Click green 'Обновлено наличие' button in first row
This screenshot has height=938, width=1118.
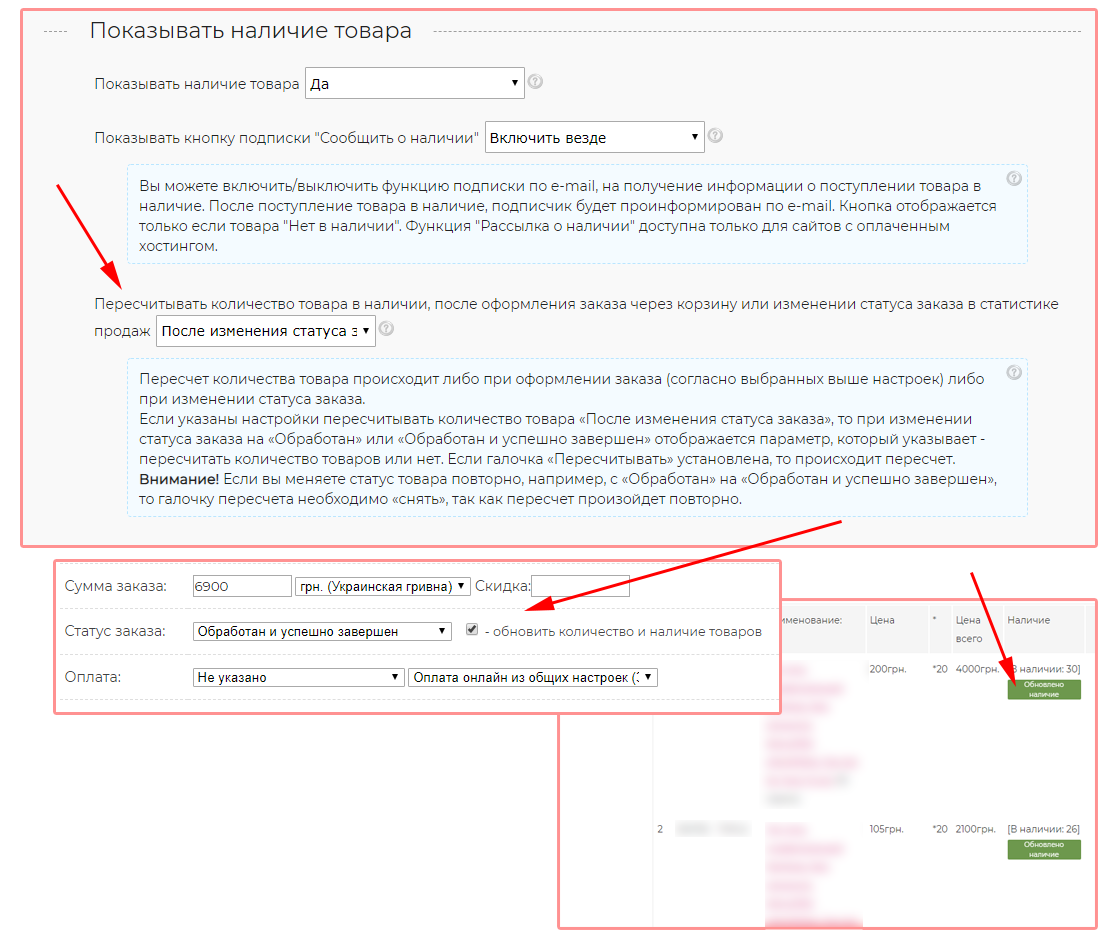pos(1043,689)
